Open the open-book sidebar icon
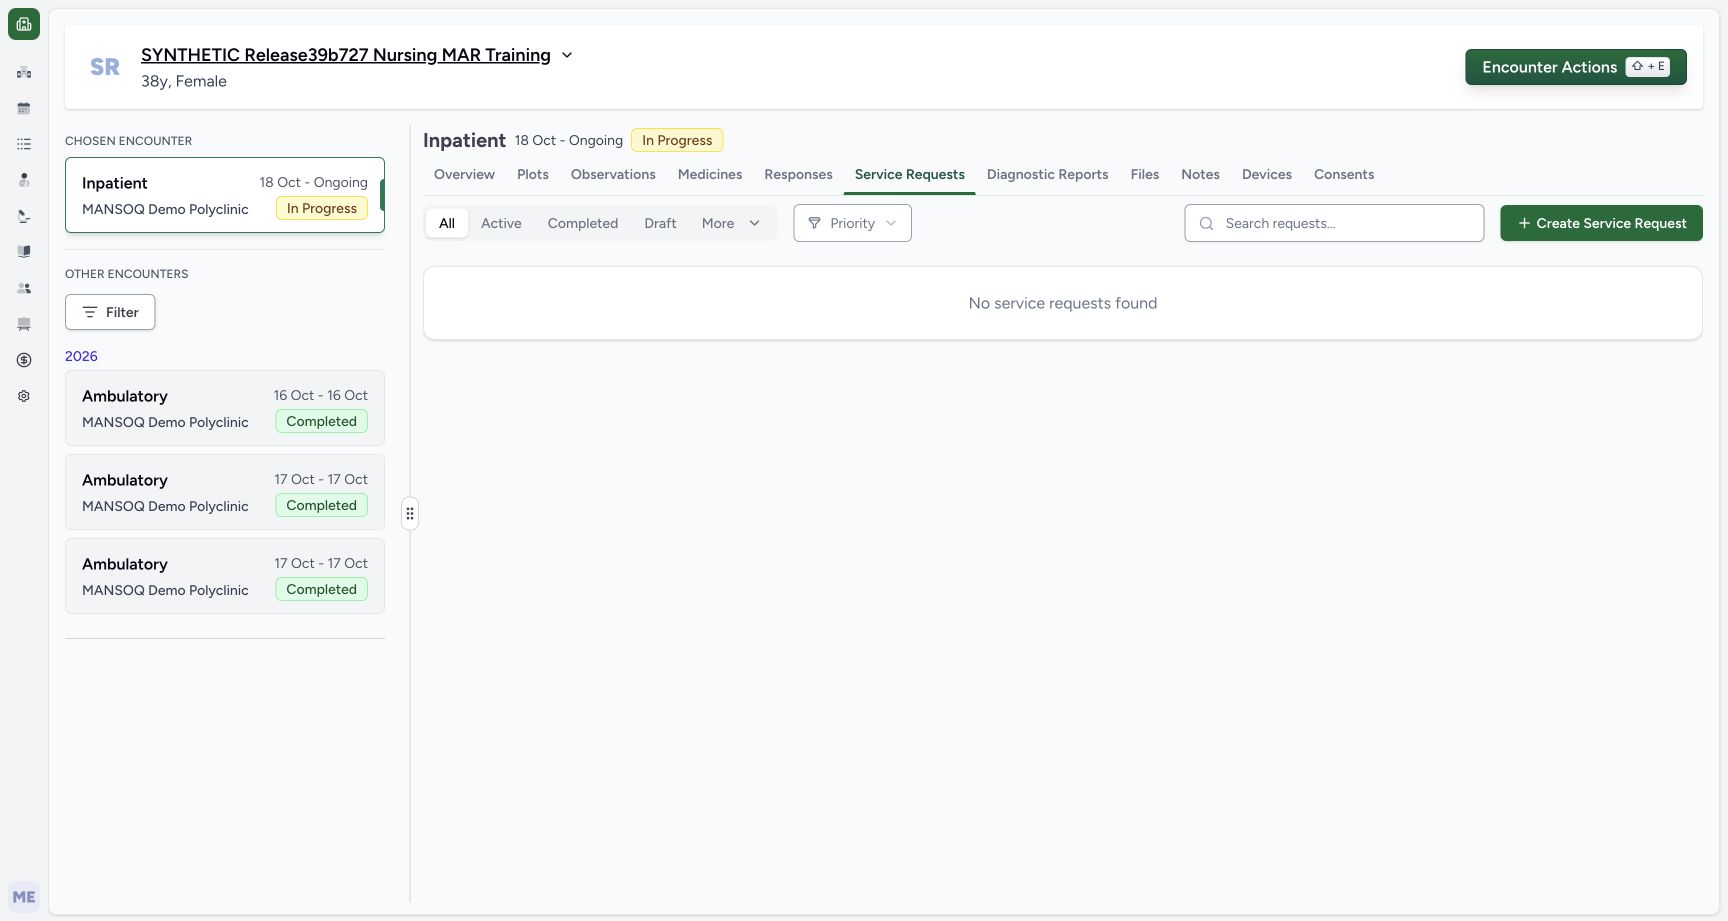Screen dimensions: 1728x921 point(24,252)
